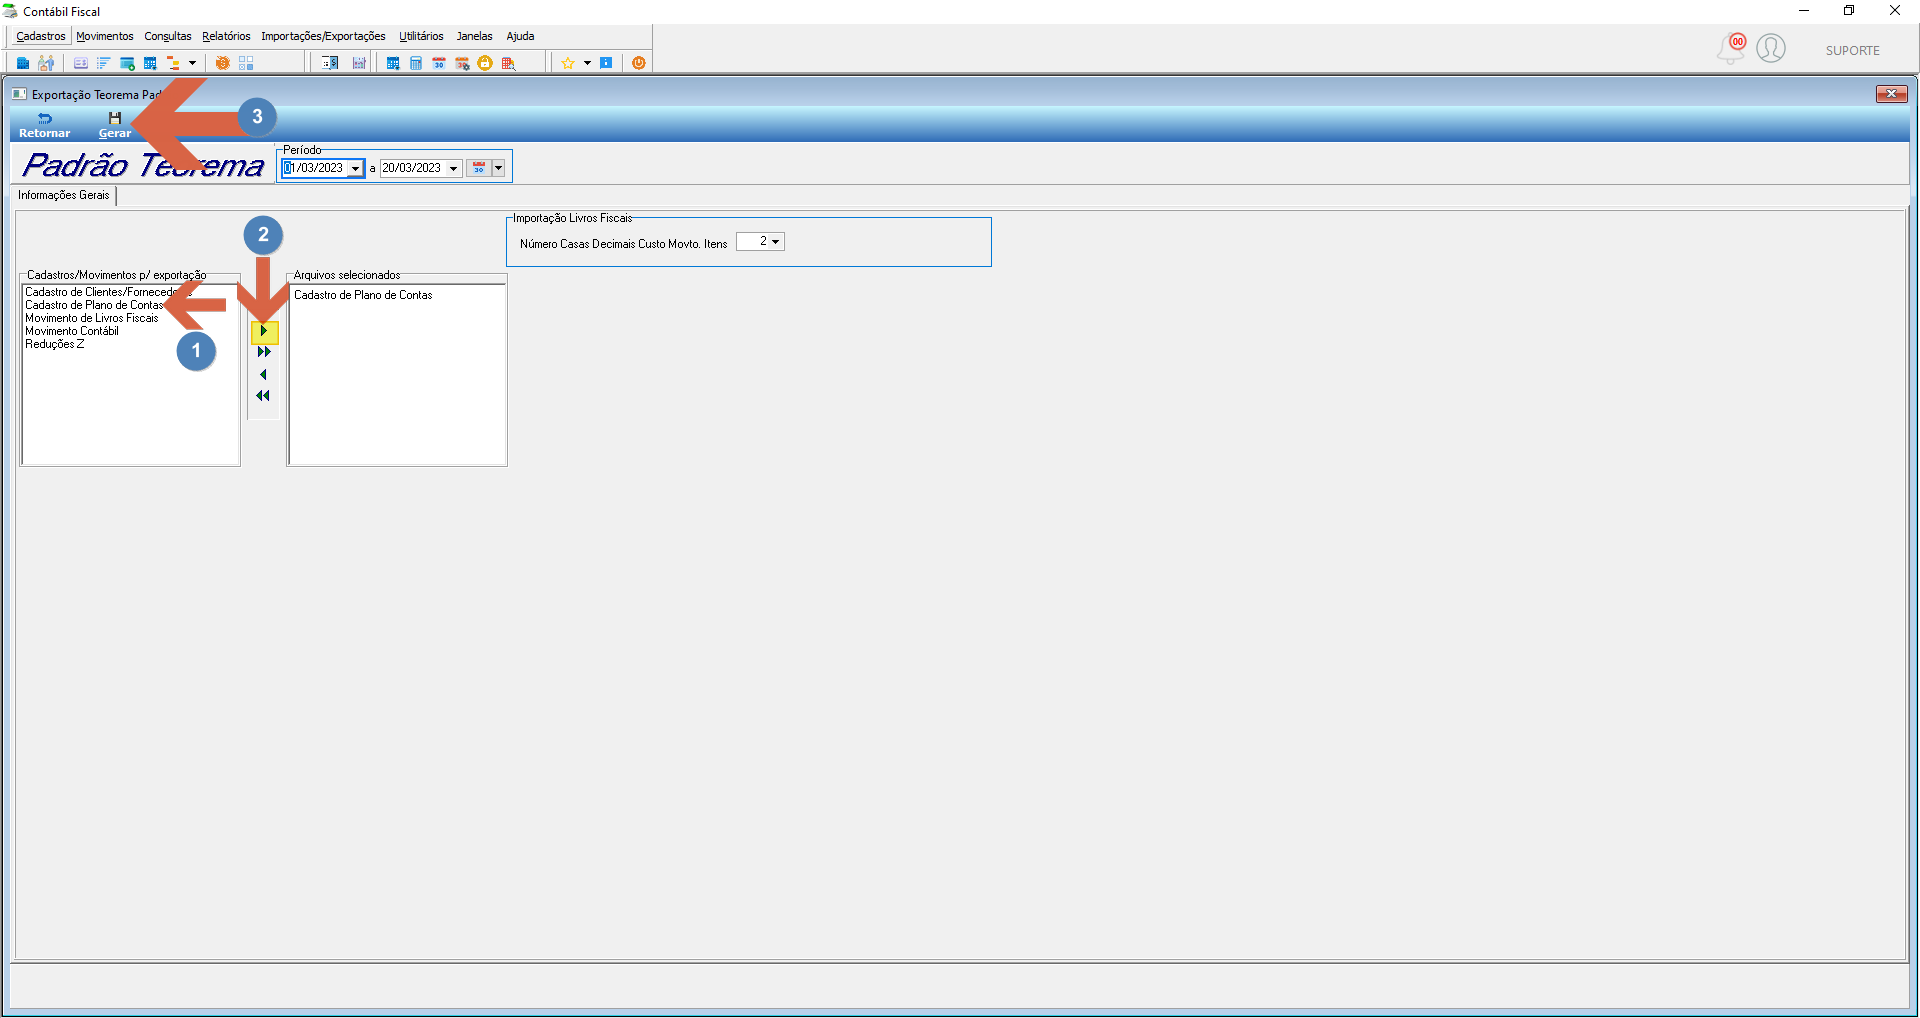Click the orange padlock toolbar icon
The image size is (1920, 1018).
[x=485, y=63]
